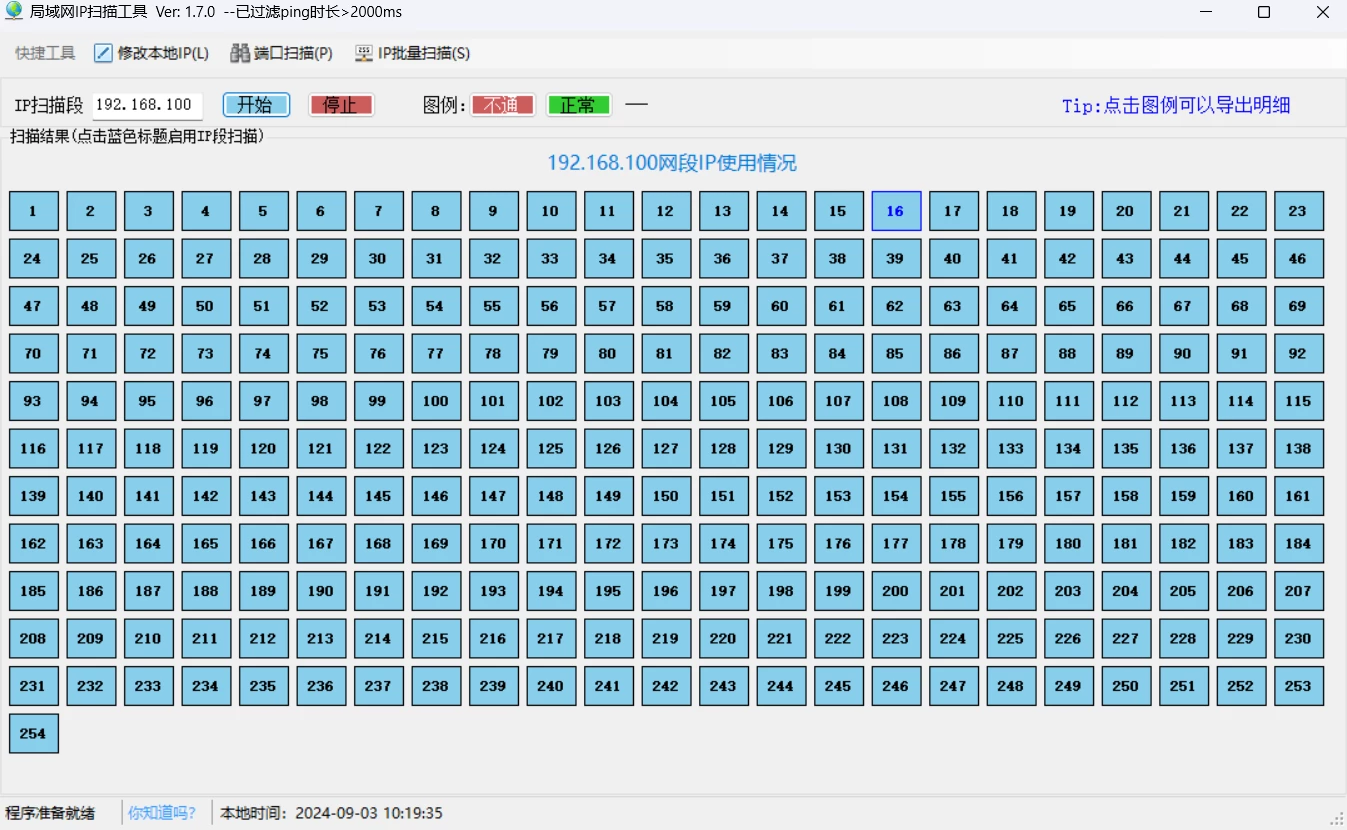Screen dimensions: 1347x830
Task: Click the 你知道吗? link in status bar
Action: [x=162, y=813]
